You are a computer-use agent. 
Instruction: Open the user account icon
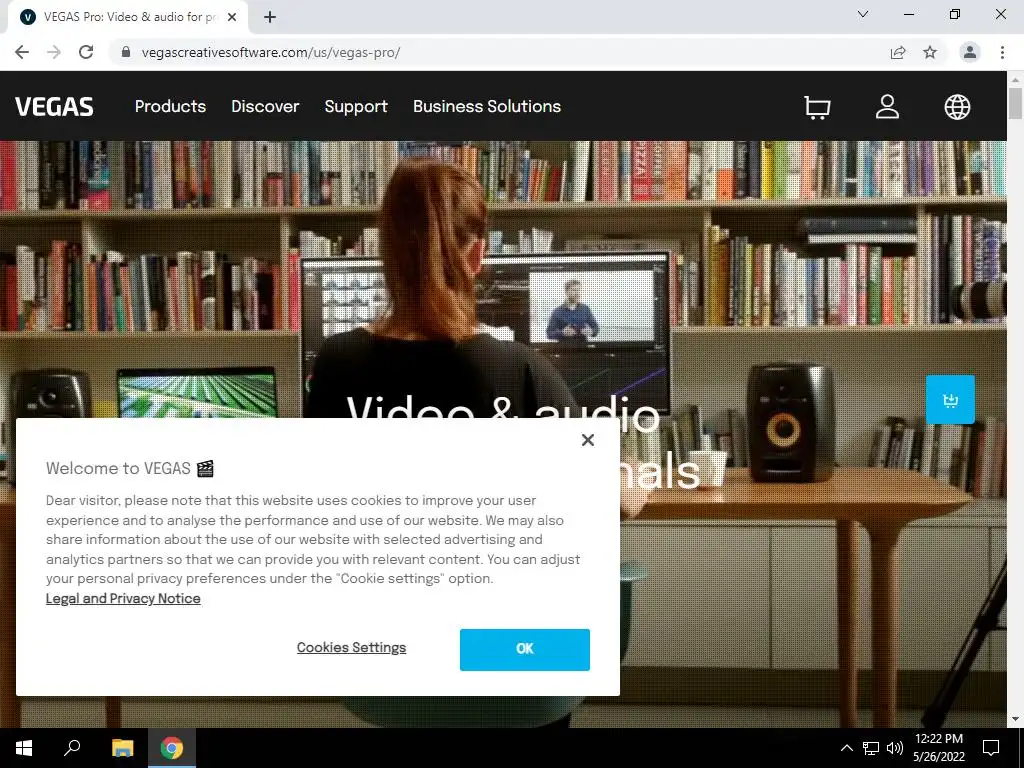pos(887,106)
